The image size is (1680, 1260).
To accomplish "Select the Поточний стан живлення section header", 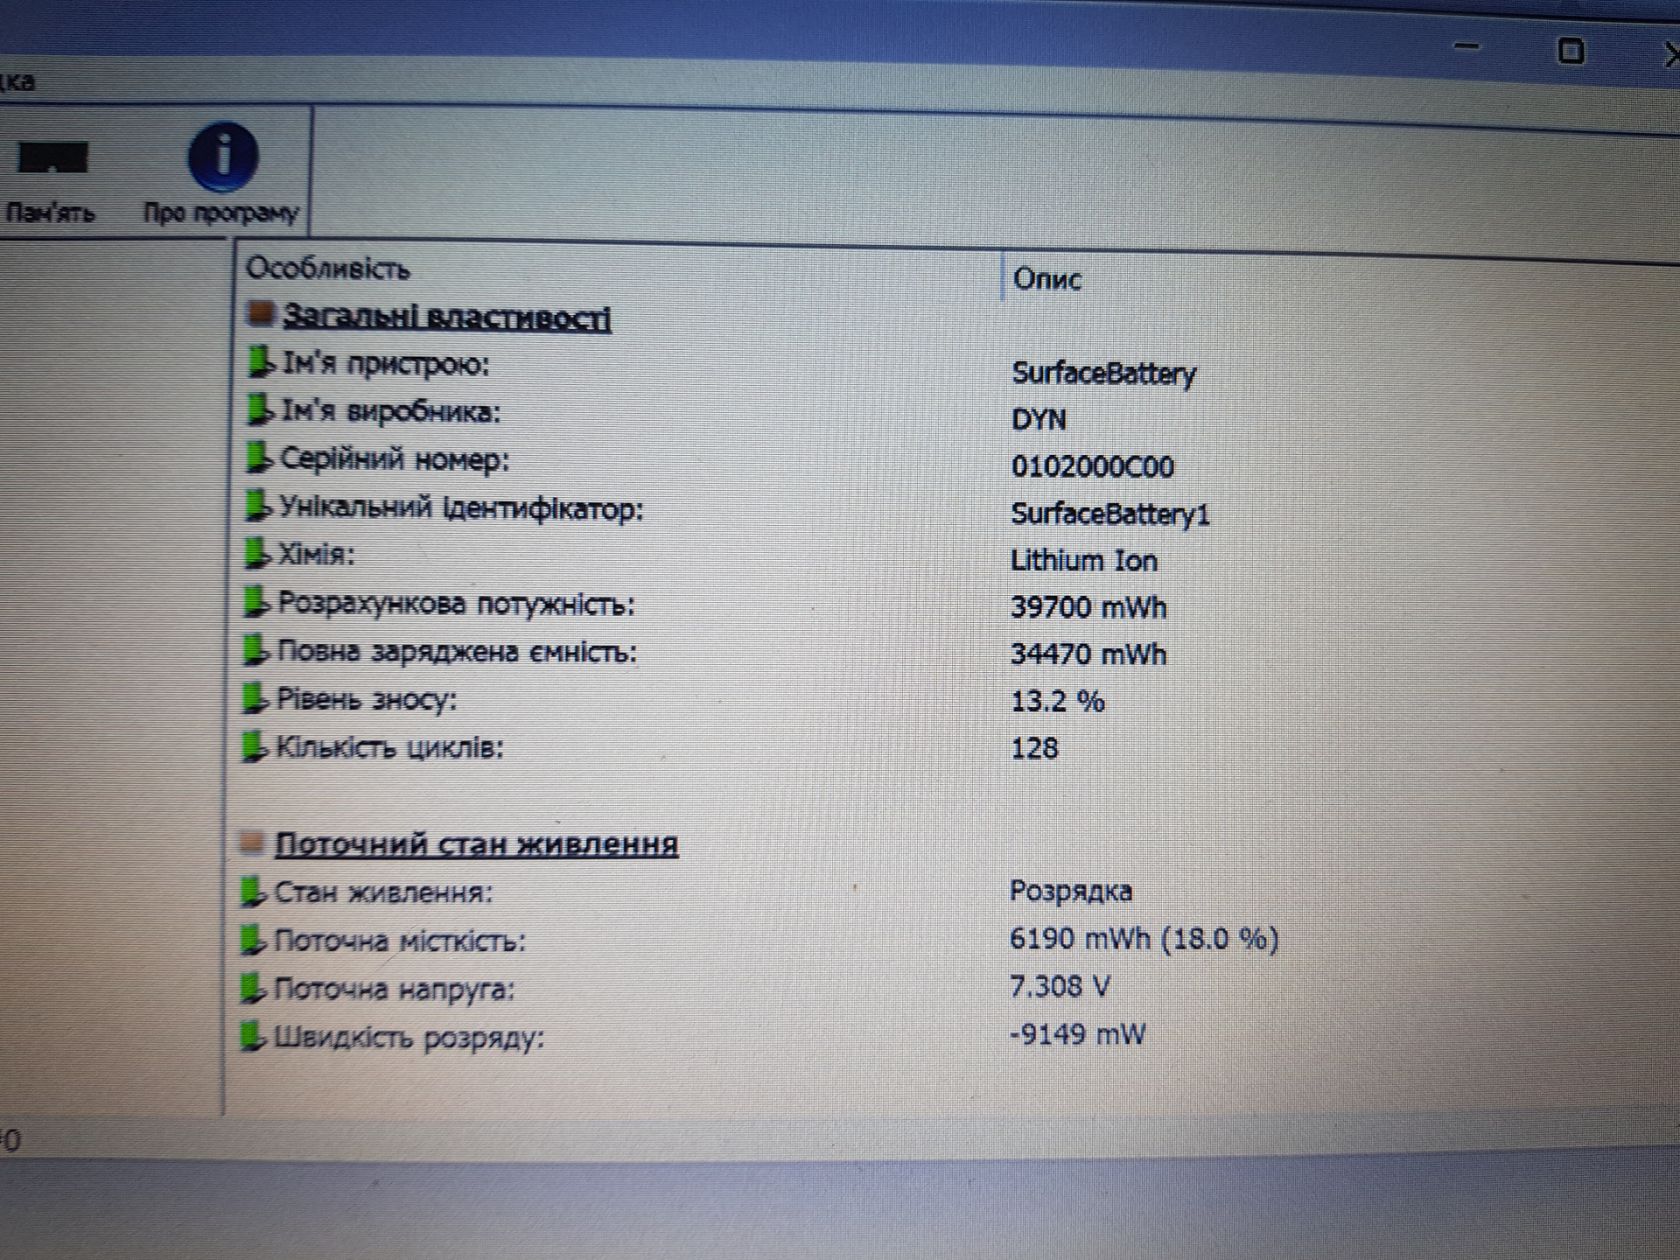I will coord(476,844).
